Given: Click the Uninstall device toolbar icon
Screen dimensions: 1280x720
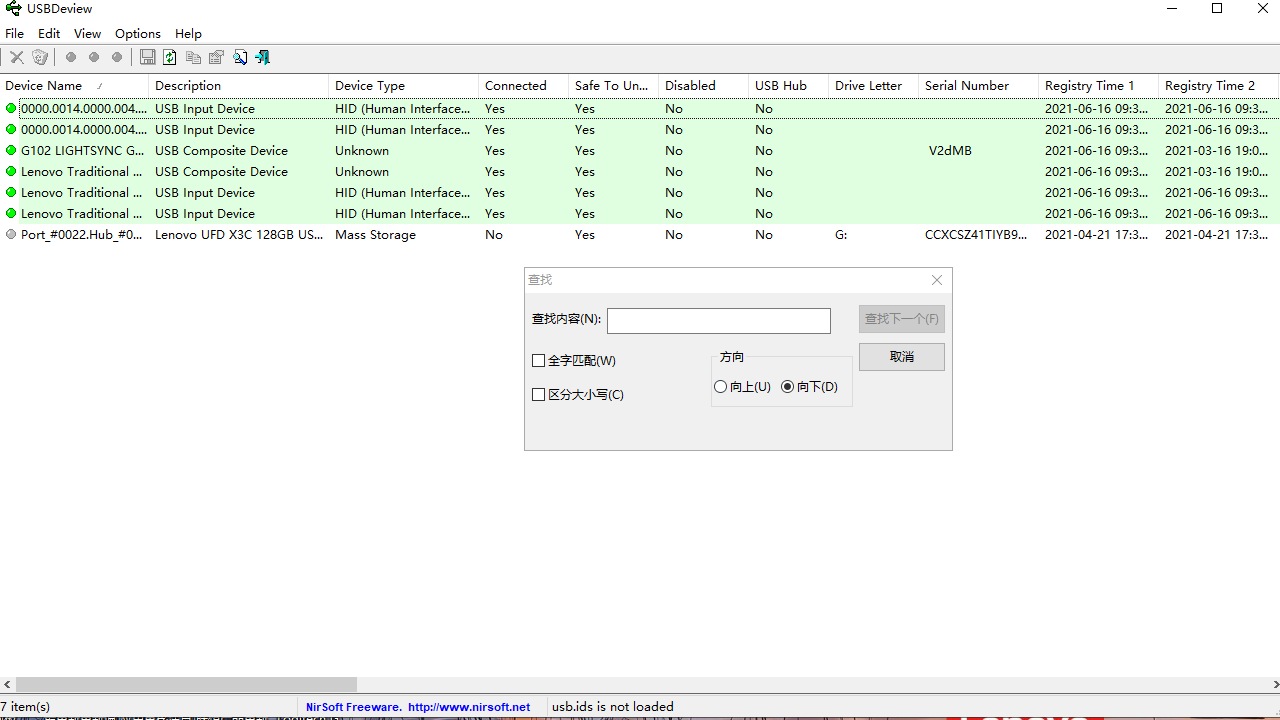Looking at the screenshot, I should pyautogui.click(x=40, y=57).
